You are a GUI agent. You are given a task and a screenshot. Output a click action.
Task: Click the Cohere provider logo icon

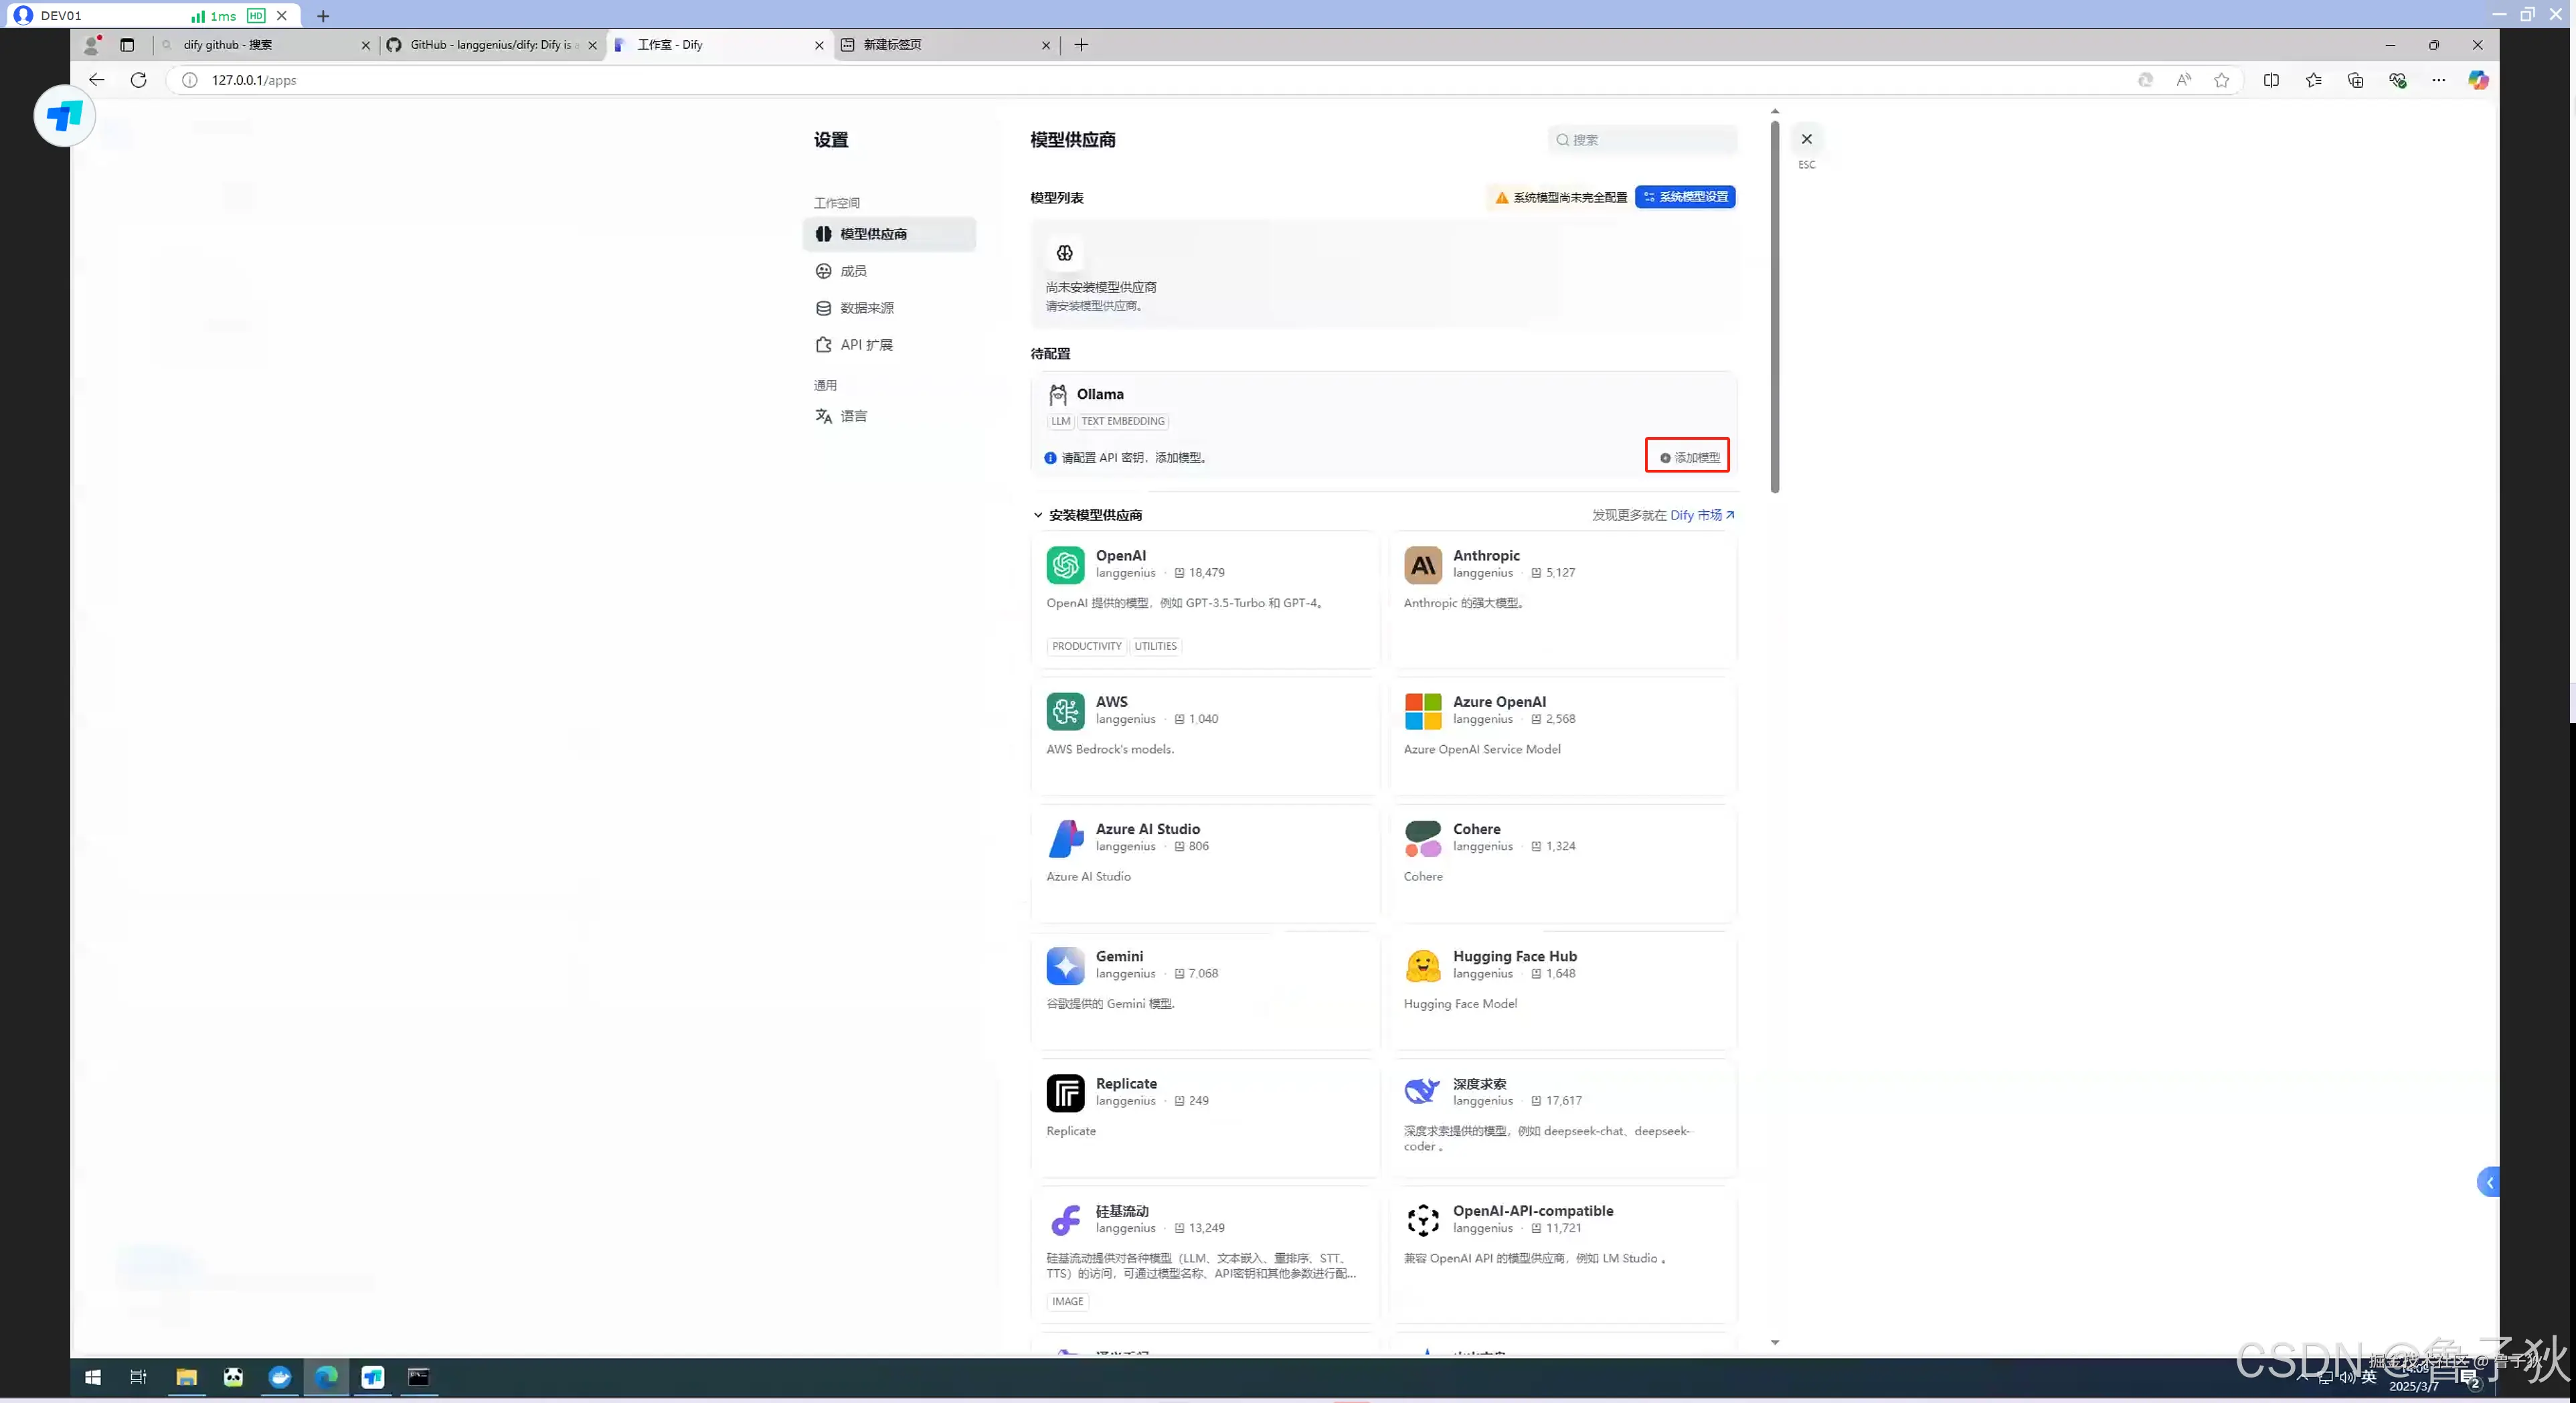pos(1422,838)
